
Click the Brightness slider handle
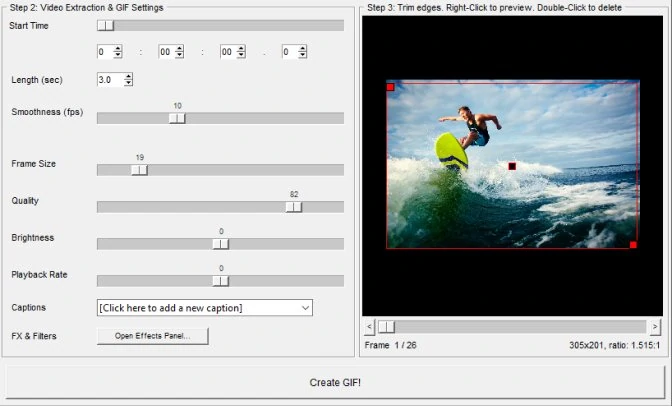click(x=221, y=244)
